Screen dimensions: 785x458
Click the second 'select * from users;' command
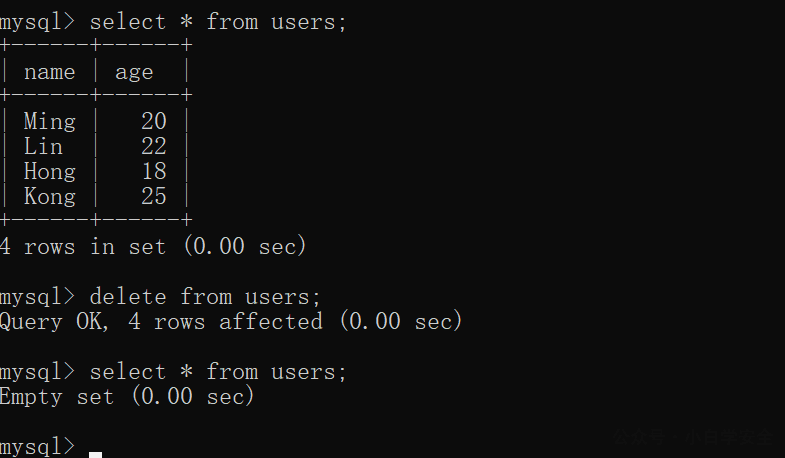click(218, 372)
